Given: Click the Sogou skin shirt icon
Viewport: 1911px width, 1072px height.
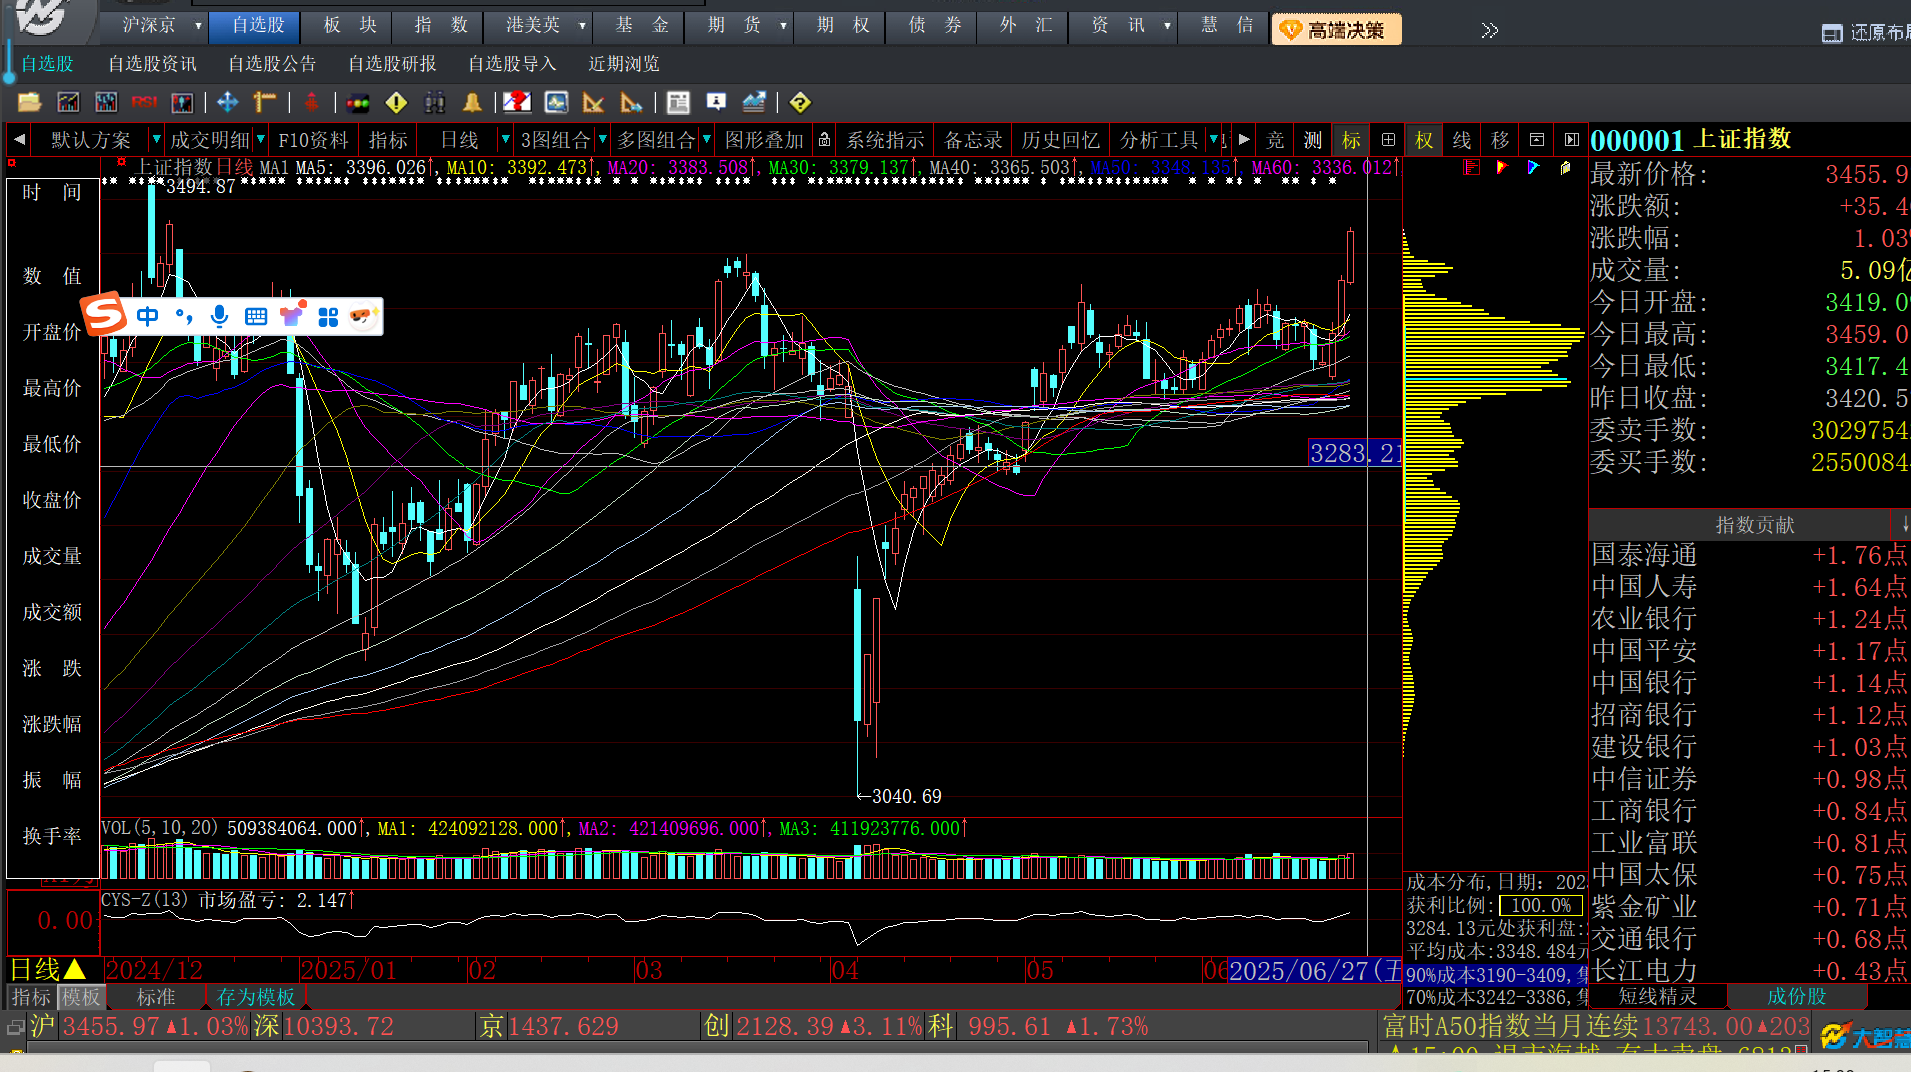Looking at the screenshot, I should [x=292, y=316].
